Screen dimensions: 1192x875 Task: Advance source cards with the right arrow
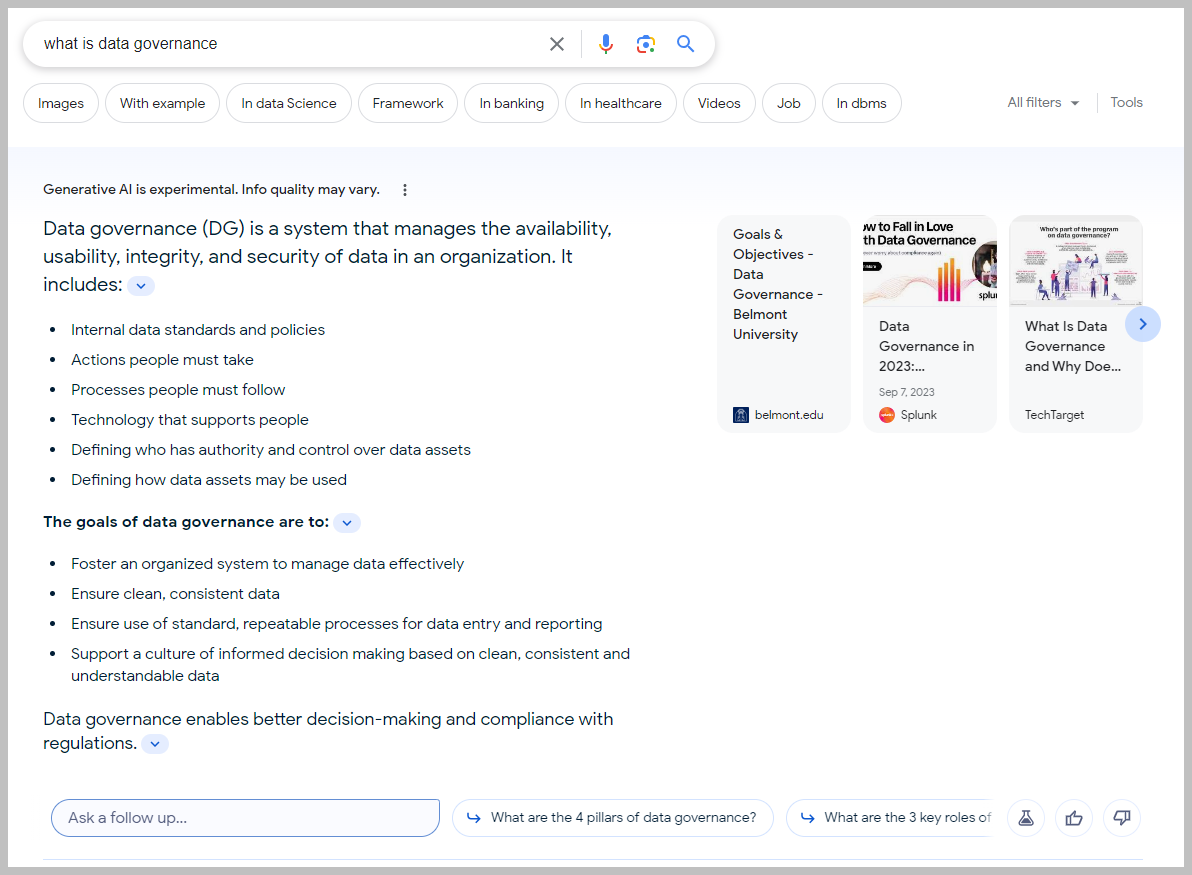[x=1143, y=324]
